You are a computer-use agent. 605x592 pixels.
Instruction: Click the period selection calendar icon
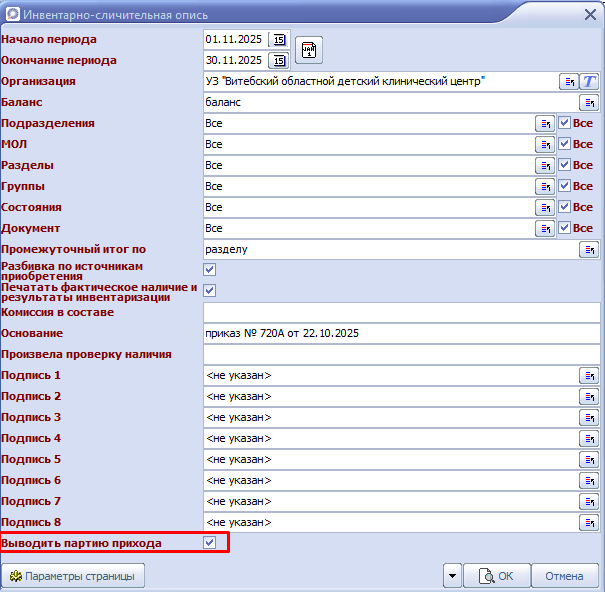pyautogui.click(x=309, y=49)
